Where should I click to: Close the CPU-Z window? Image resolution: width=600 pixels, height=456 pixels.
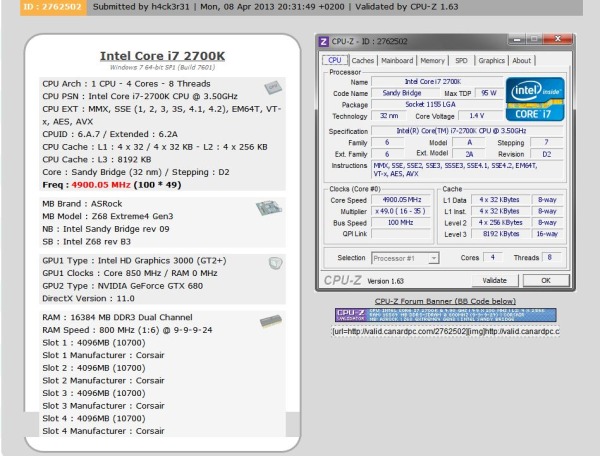558,39
